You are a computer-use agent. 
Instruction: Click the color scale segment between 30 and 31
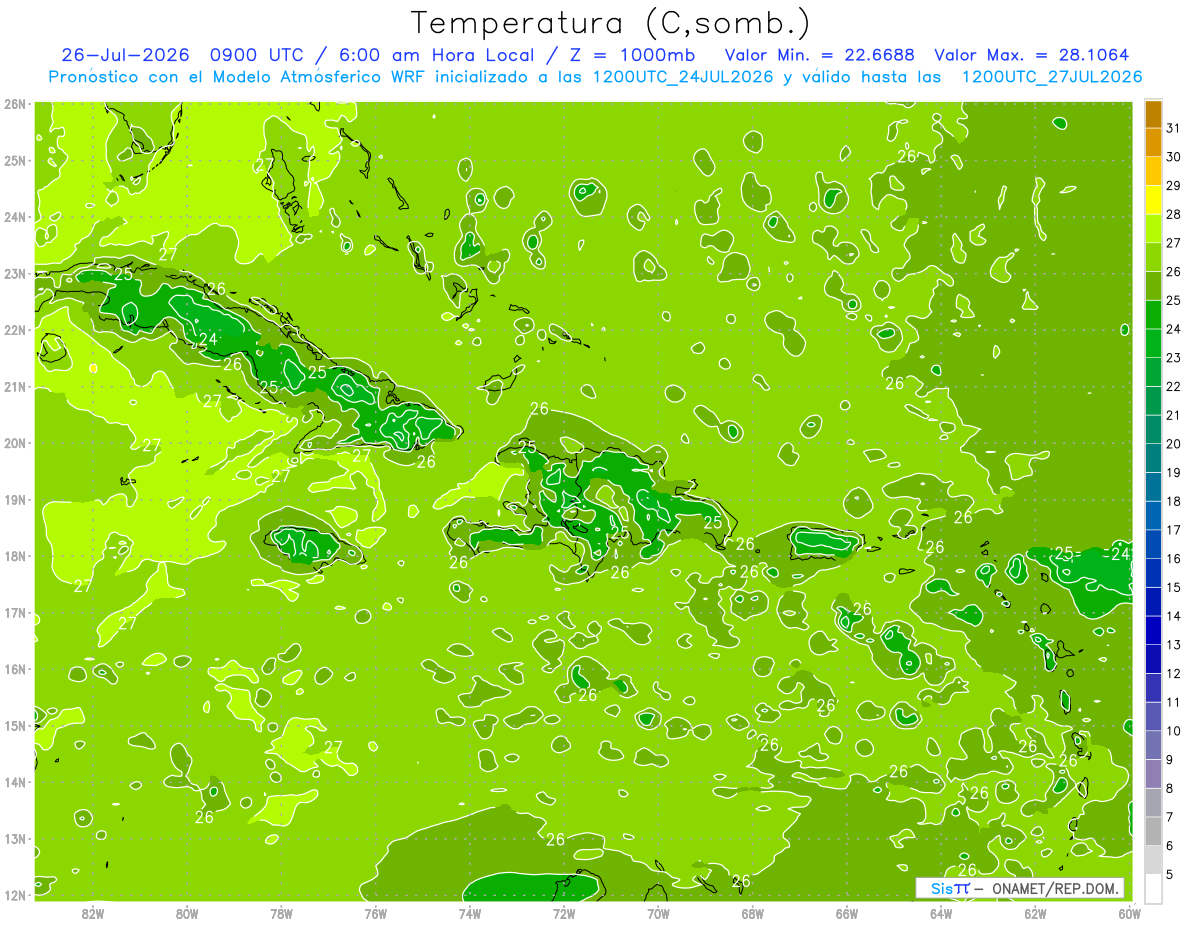[1153, 143]
